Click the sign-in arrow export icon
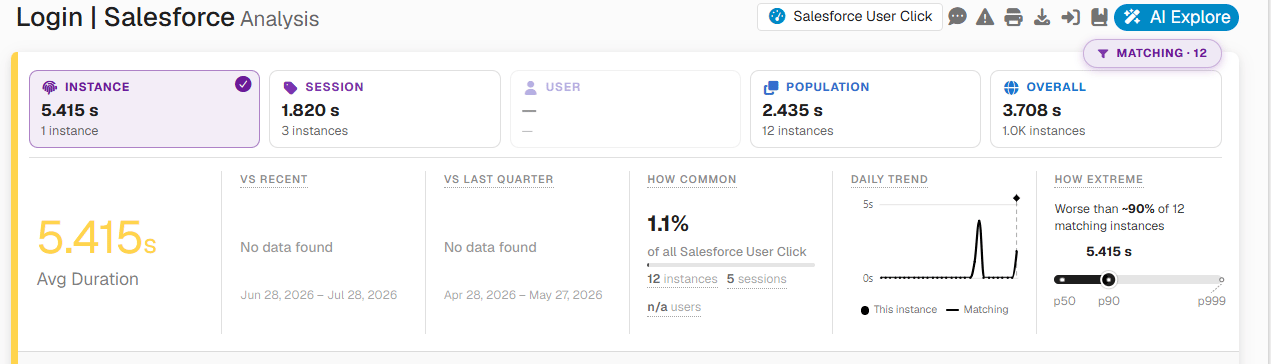Image resolution: width=1271 pixels, height=364 pixels. tap(1070, 17)
